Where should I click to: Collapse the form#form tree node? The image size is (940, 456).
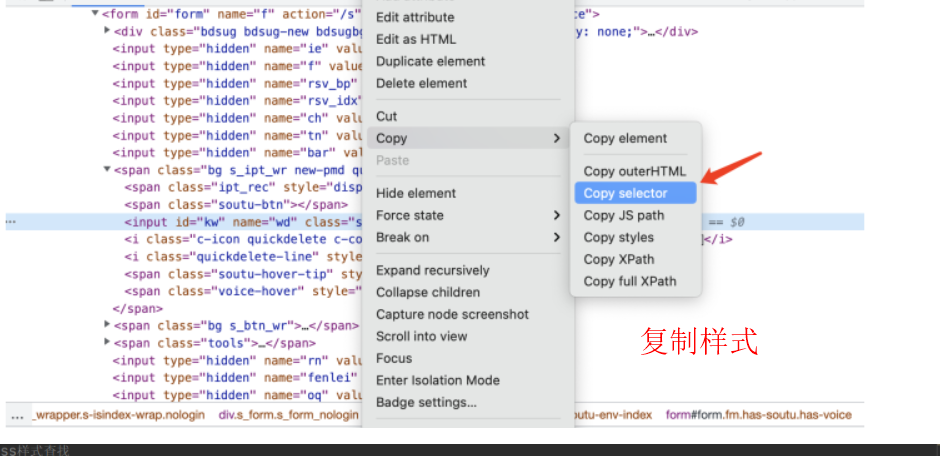click(x=95, y=13)
